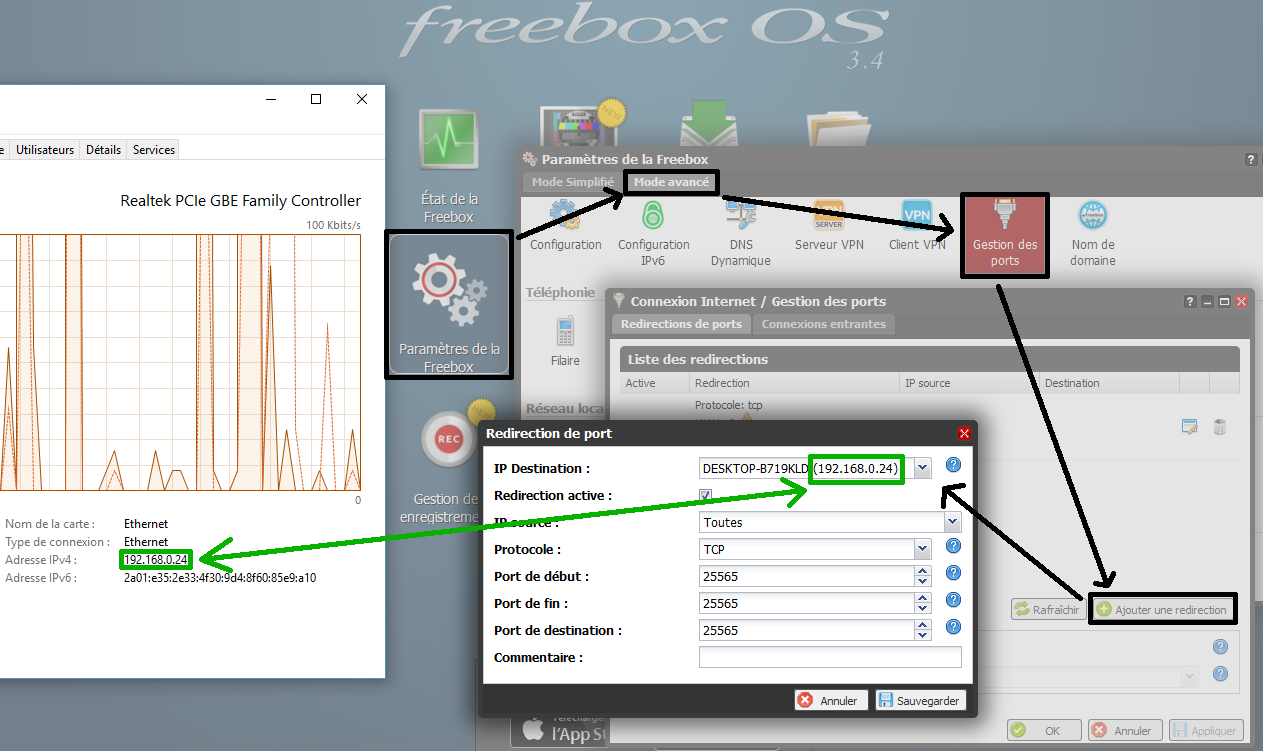The width and height of the screenshot is (1263, 751).
Task: Click help icon beside Port de début
Action: 953,573
